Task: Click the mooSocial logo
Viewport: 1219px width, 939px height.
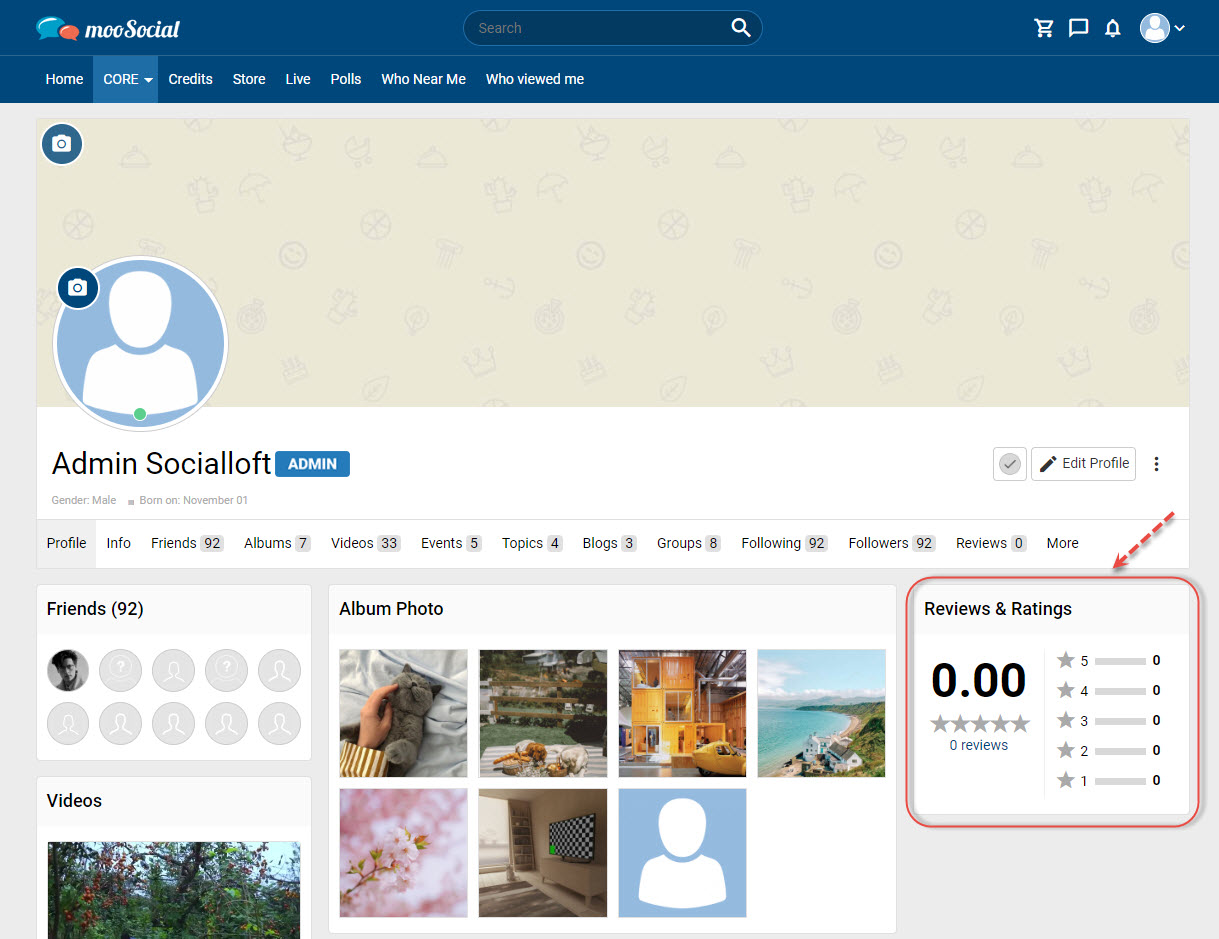Action: pos(108,28)
